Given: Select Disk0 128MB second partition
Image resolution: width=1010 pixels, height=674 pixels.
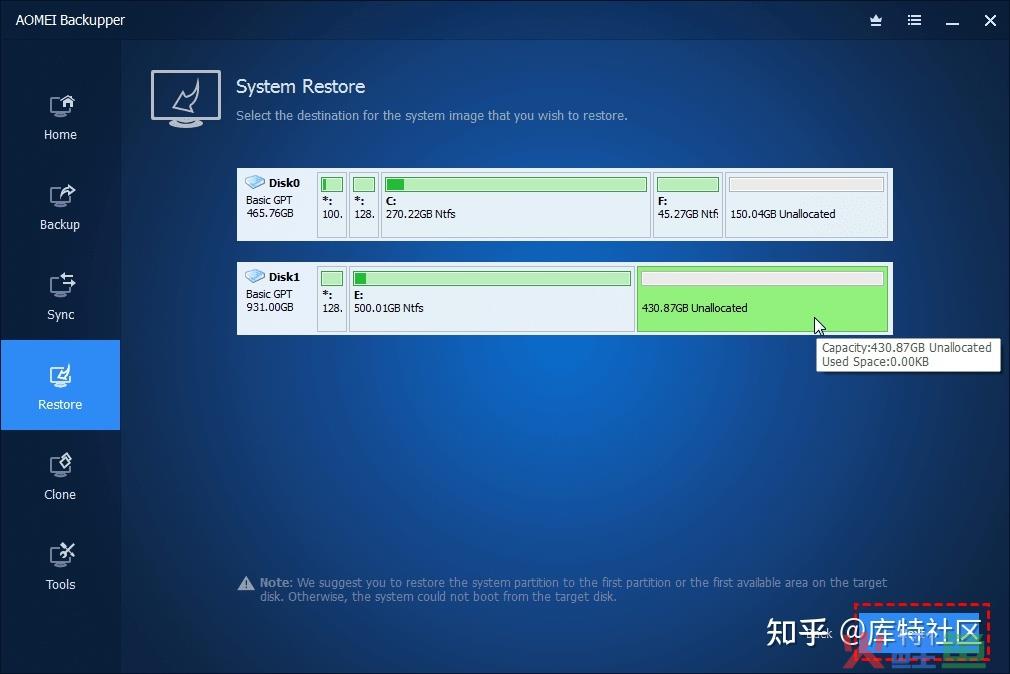Looking at the screenshot, I should [x=364, y=204].
